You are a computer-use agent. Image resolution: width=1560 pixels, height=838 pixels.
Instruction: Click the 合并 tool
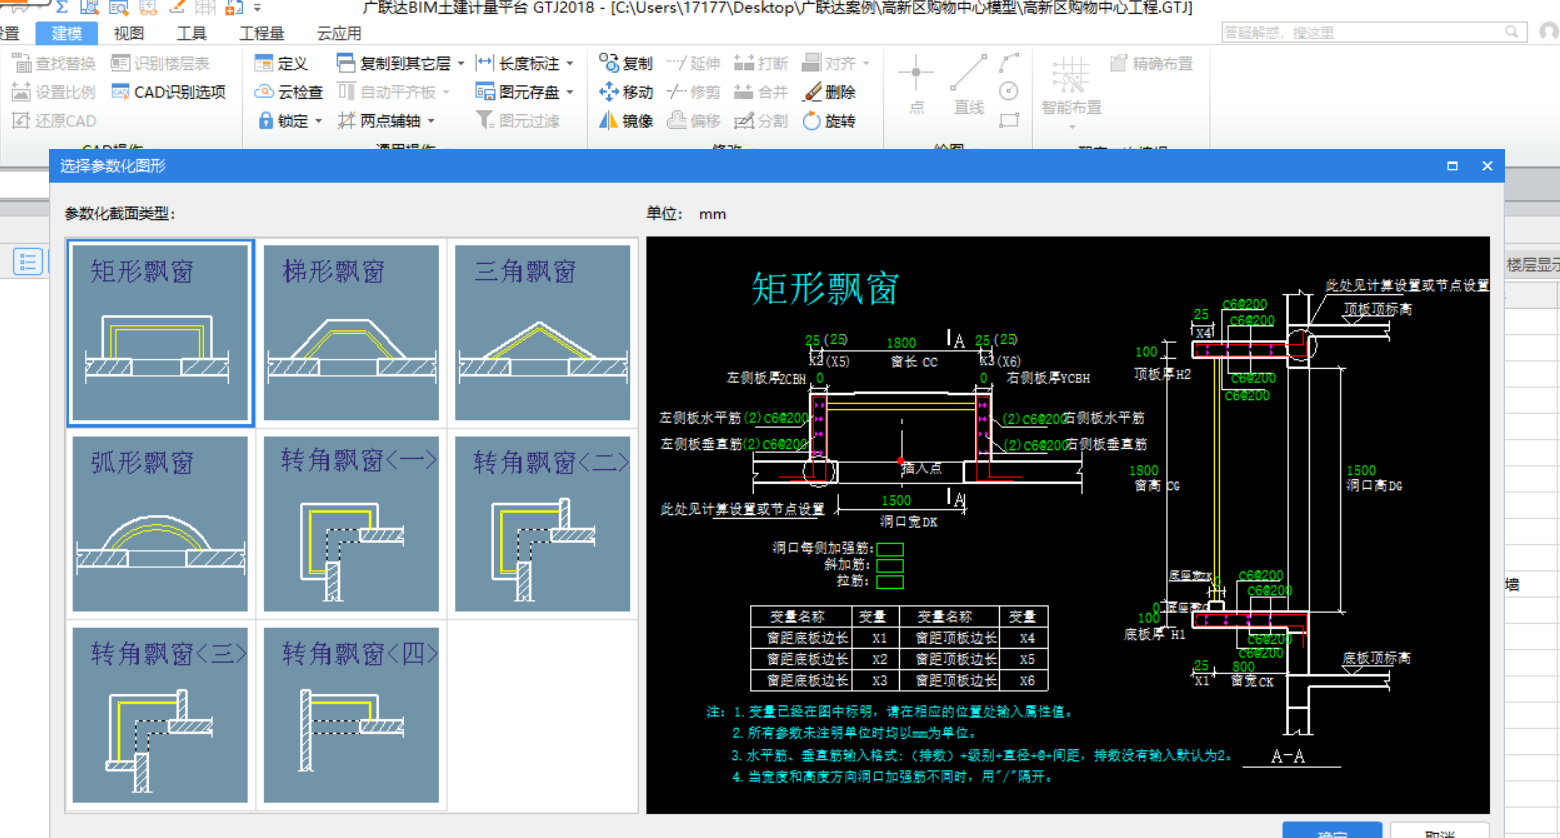coord(761,92)
